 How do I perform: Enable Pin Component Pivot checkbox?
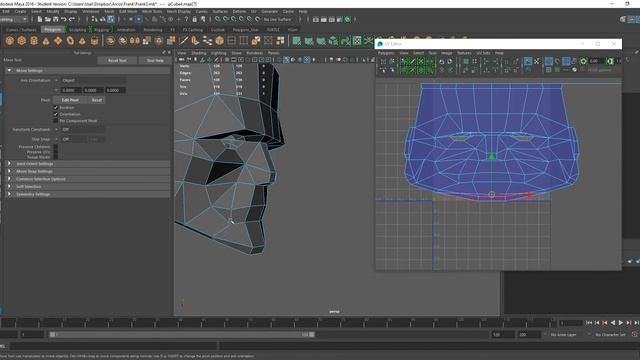click(x=56, y=121)
